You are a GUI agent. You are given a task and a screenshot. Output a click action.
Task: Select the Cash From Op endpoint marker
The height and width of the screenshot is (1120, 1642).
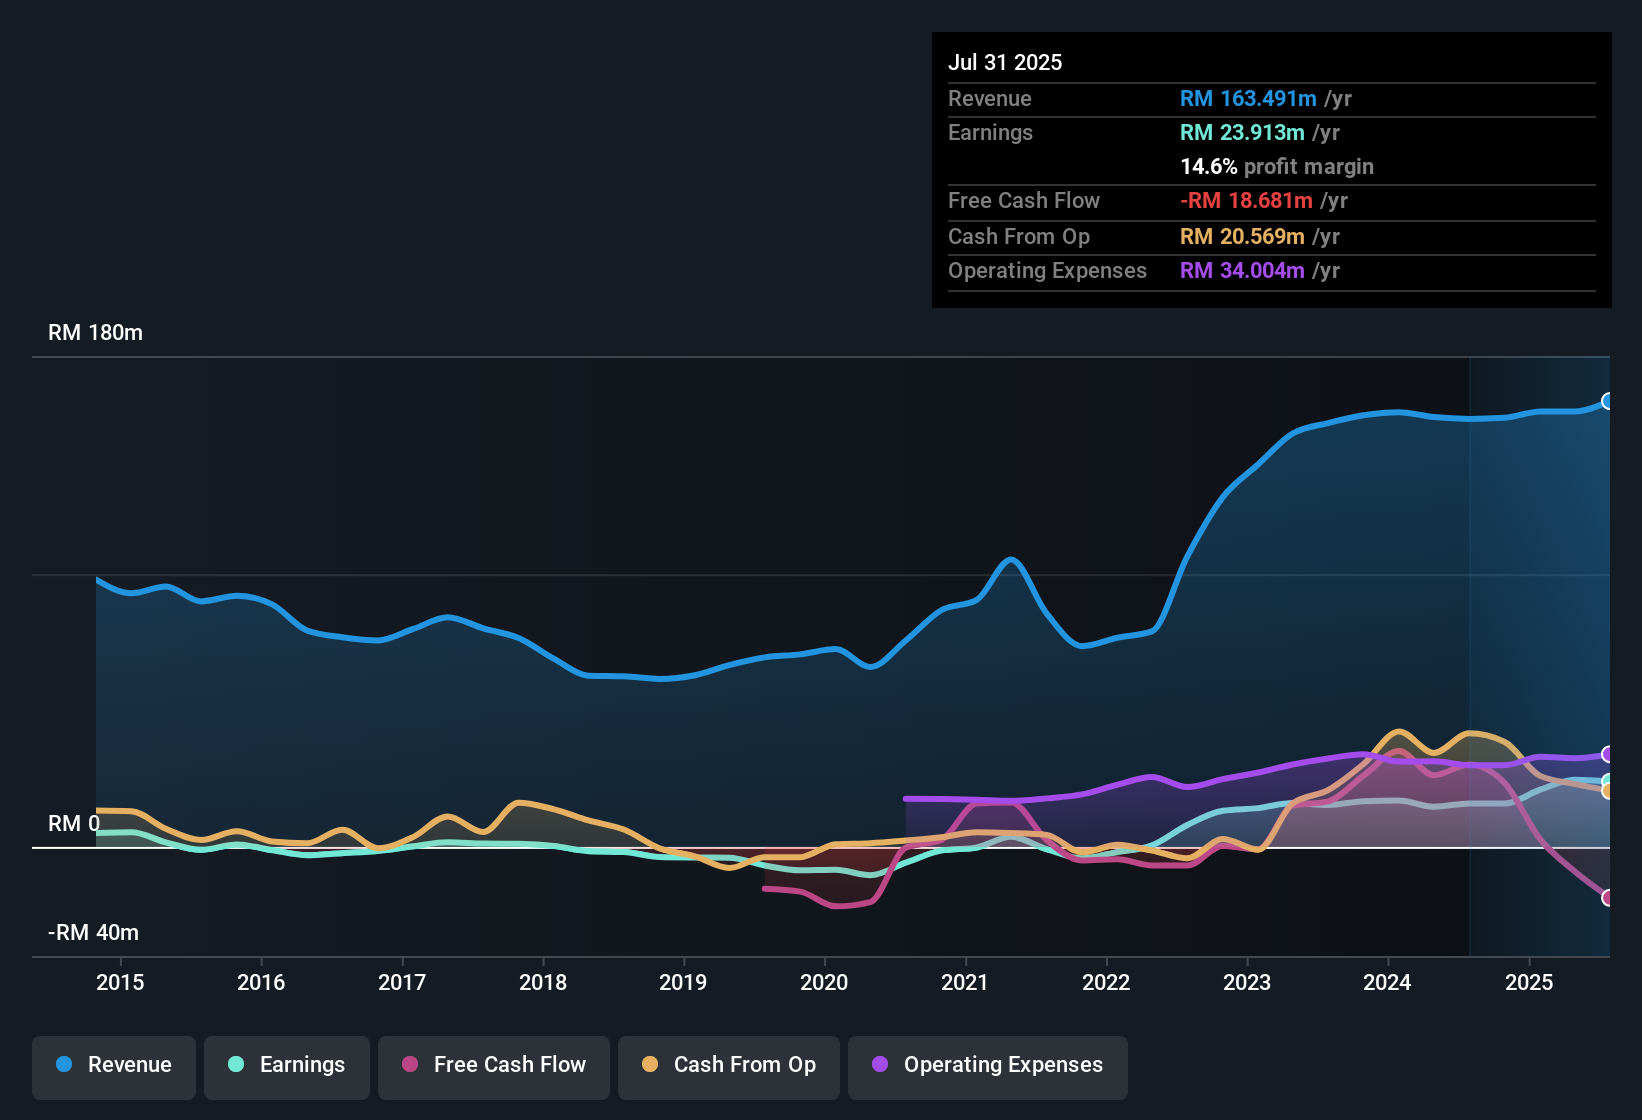click(1608, 791)
